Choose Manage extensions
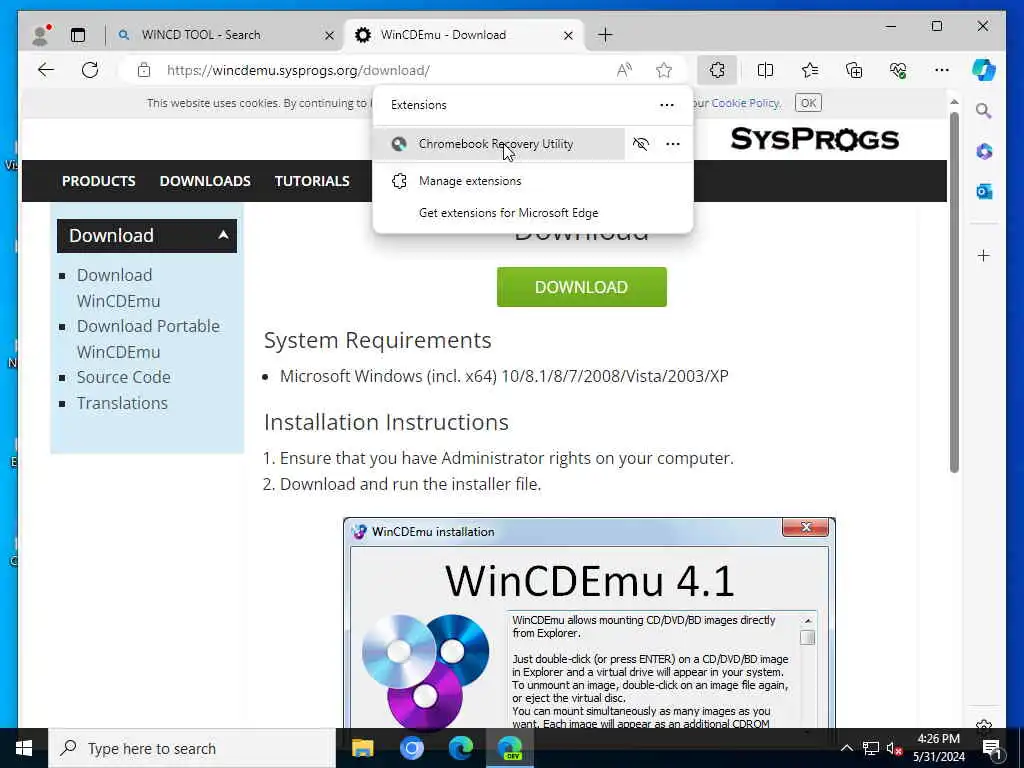This screenshot has width=1024, height=768. (x=533, y=181)
